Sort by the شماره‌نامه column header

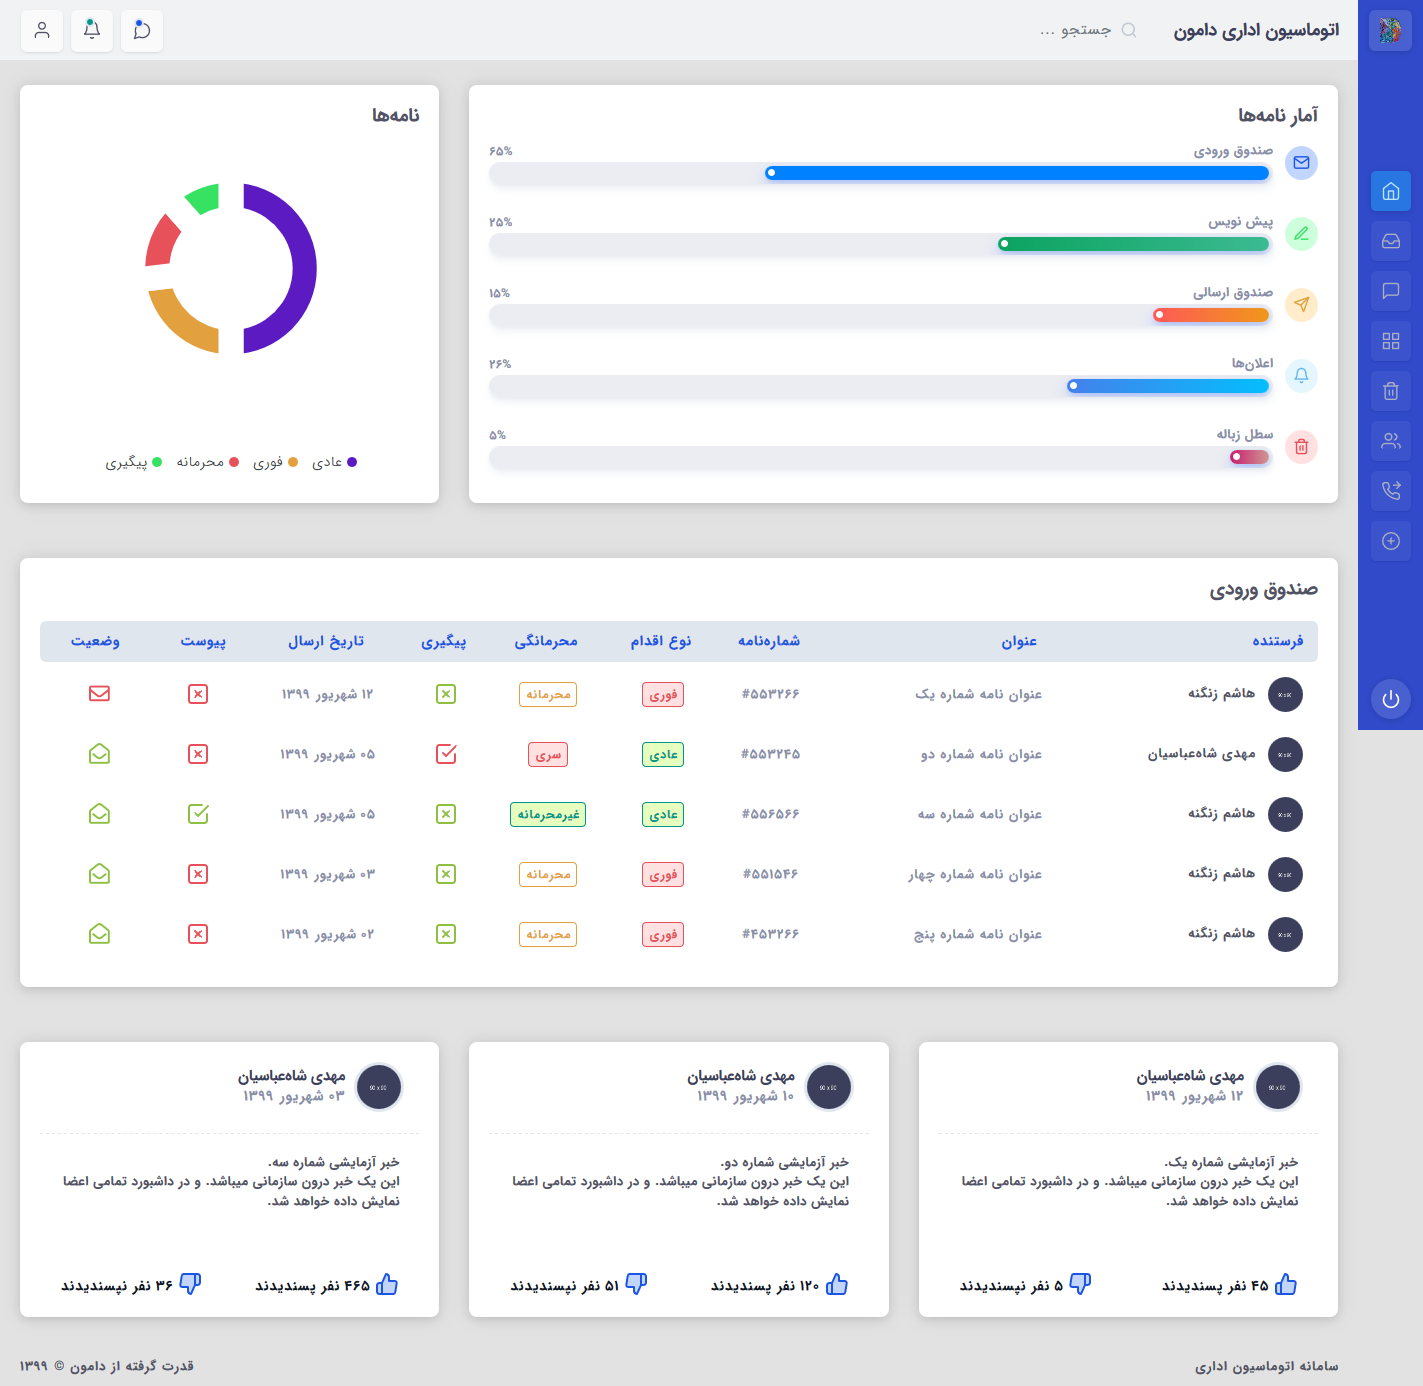(769, 641)
